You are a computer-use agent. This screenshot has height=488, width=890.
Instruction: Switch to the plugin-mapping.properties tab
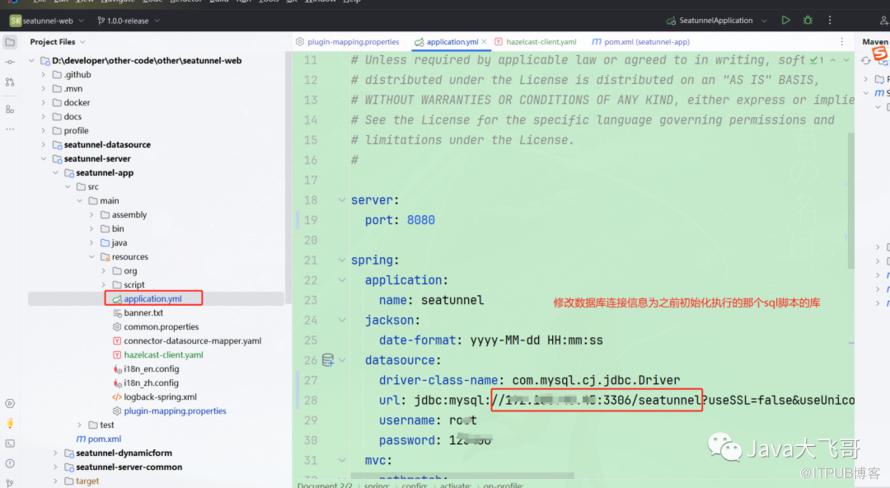click(x=352, y=42)
